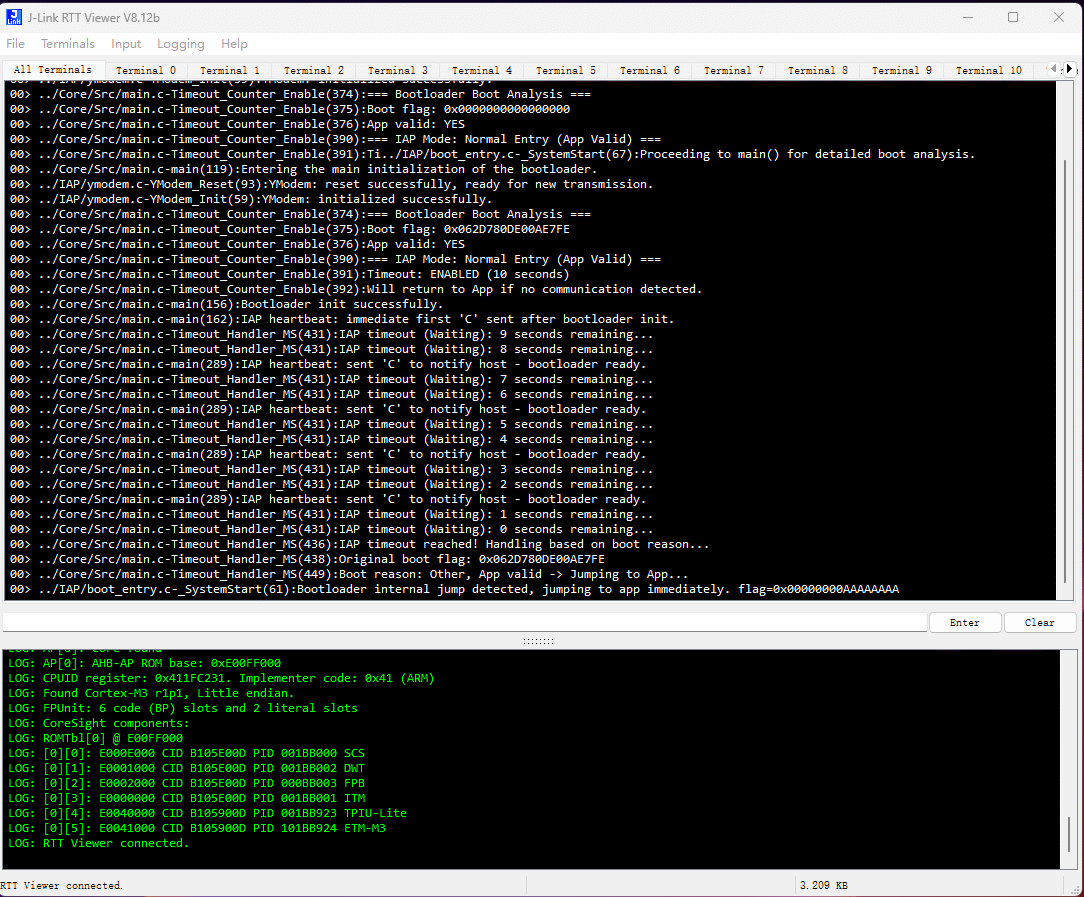Open the File menu
The width and height of the screenshot is (1084, 897).
tap(15, 44)
